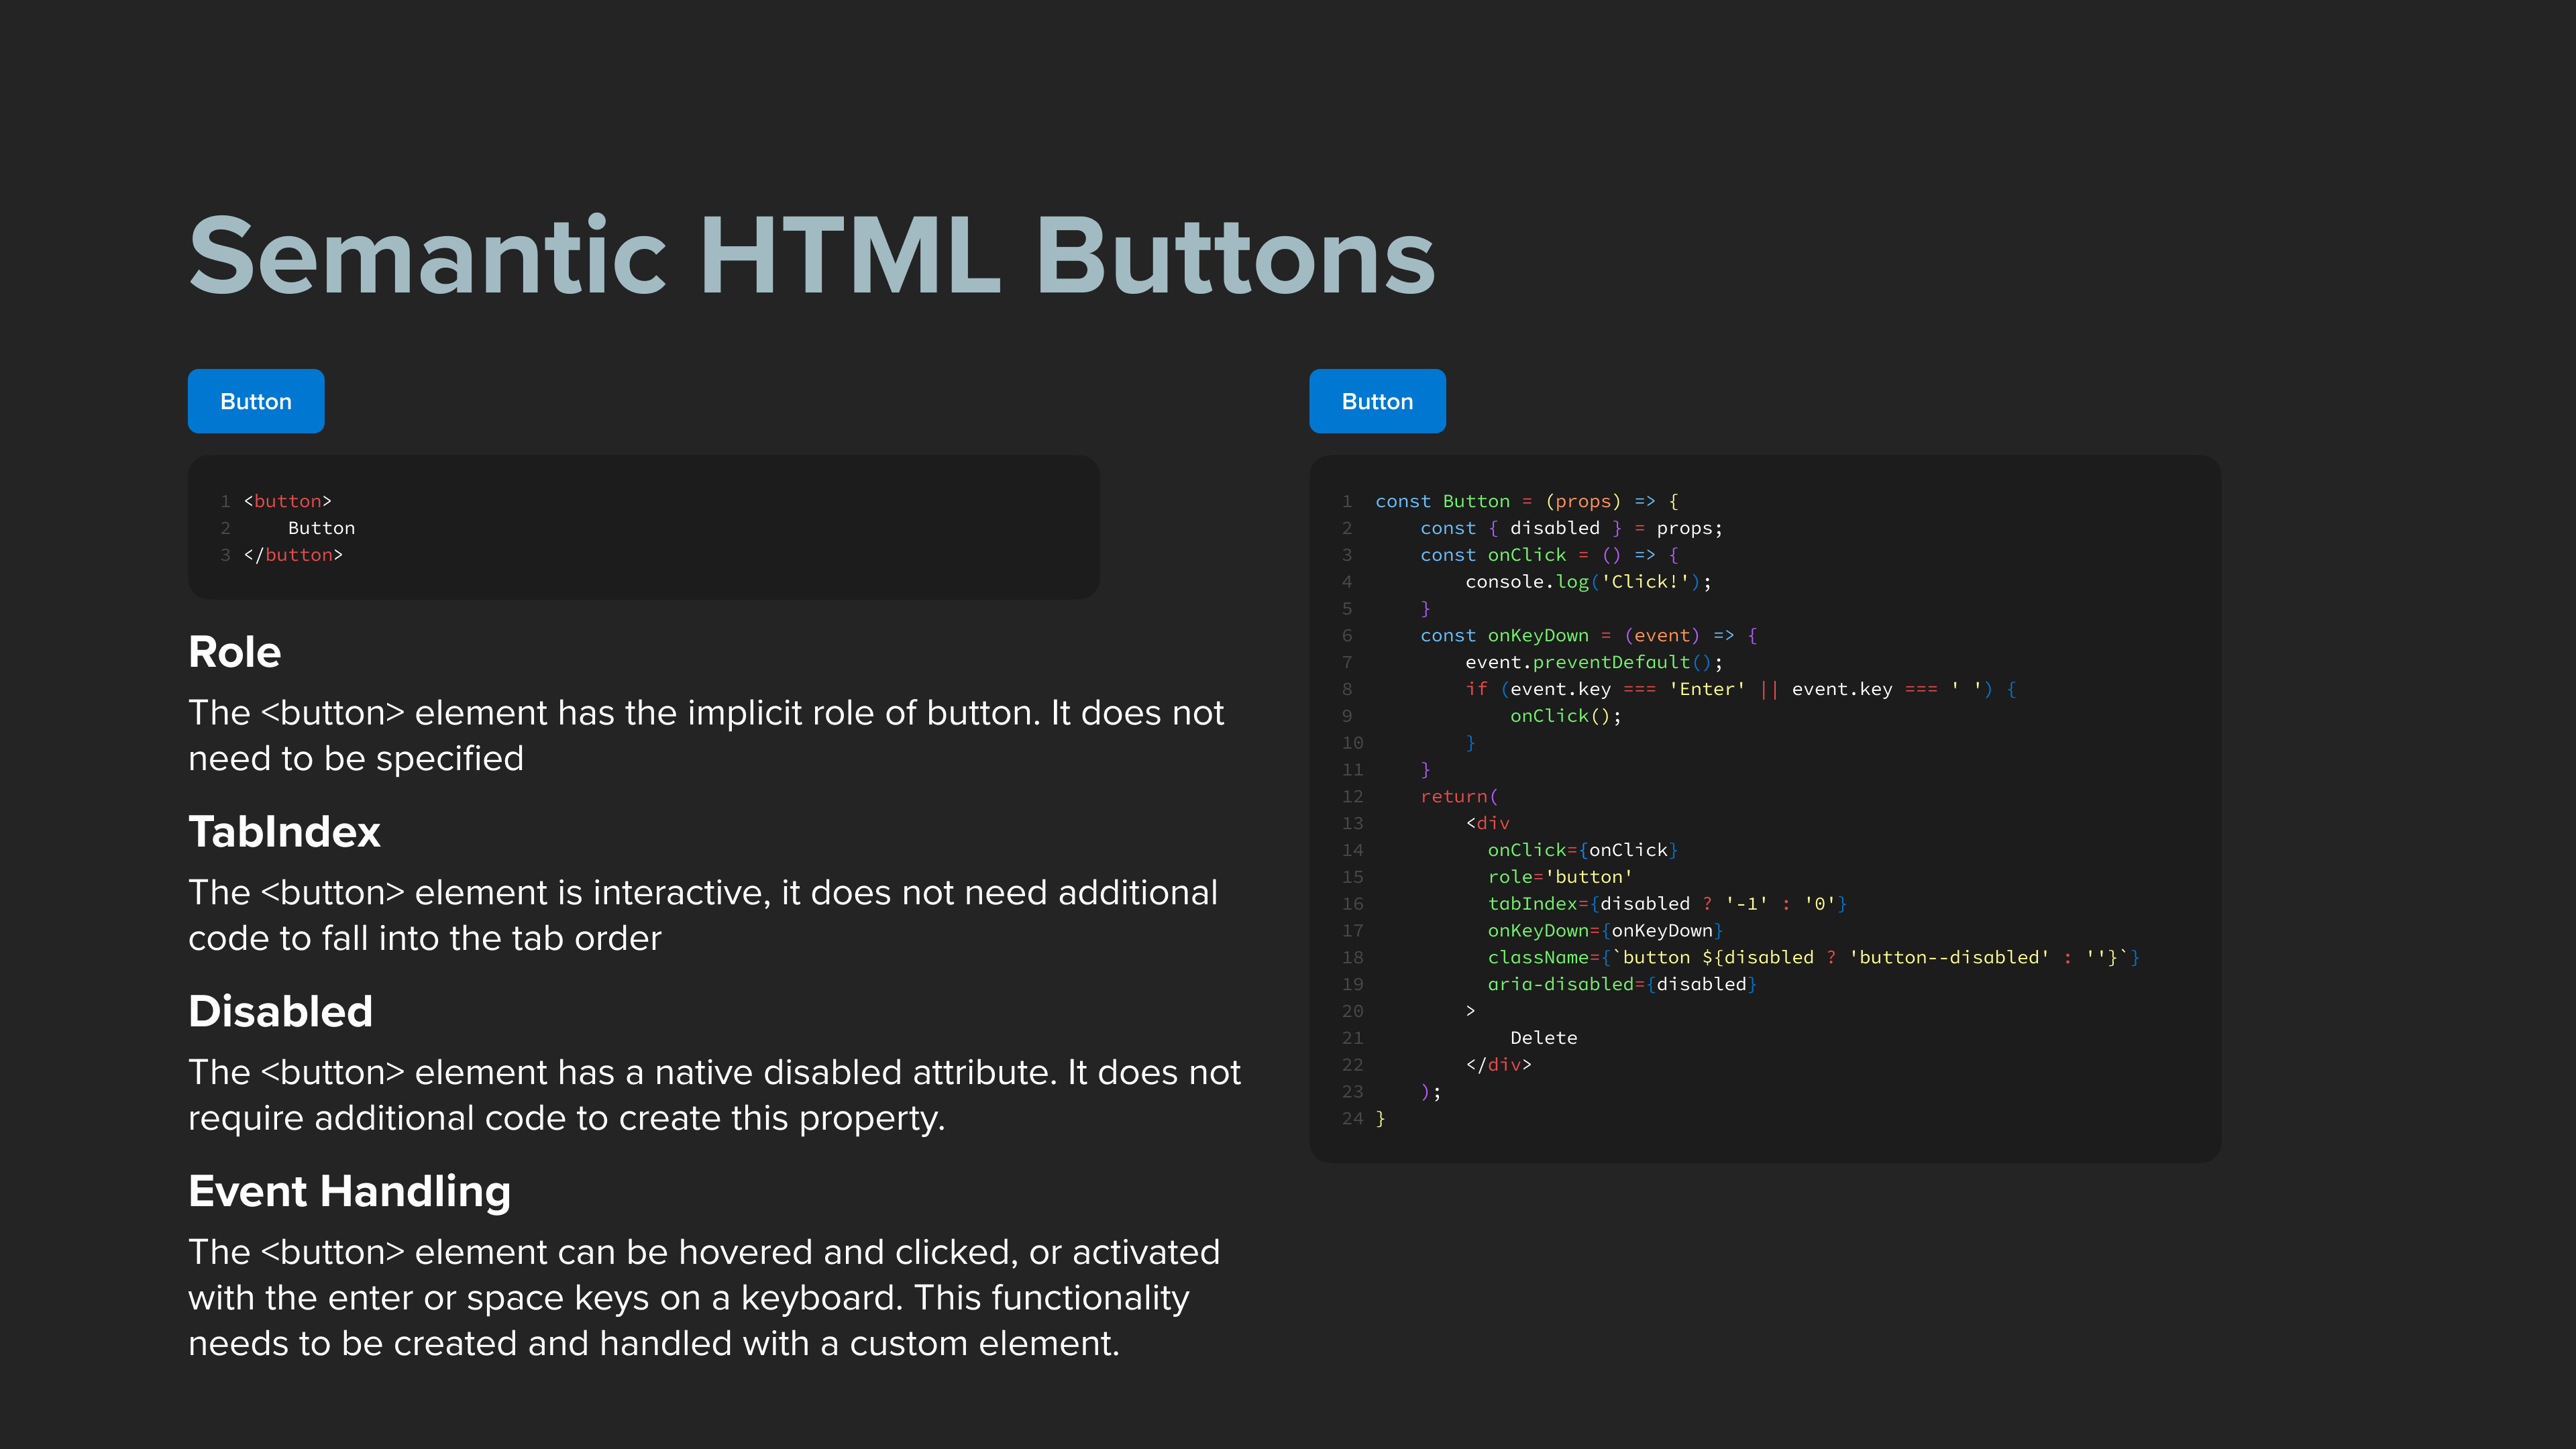2576x1449 pixels.
Task: Select the return( statement on line 12
Action: pyautogui.click(x=1456, y=796)
